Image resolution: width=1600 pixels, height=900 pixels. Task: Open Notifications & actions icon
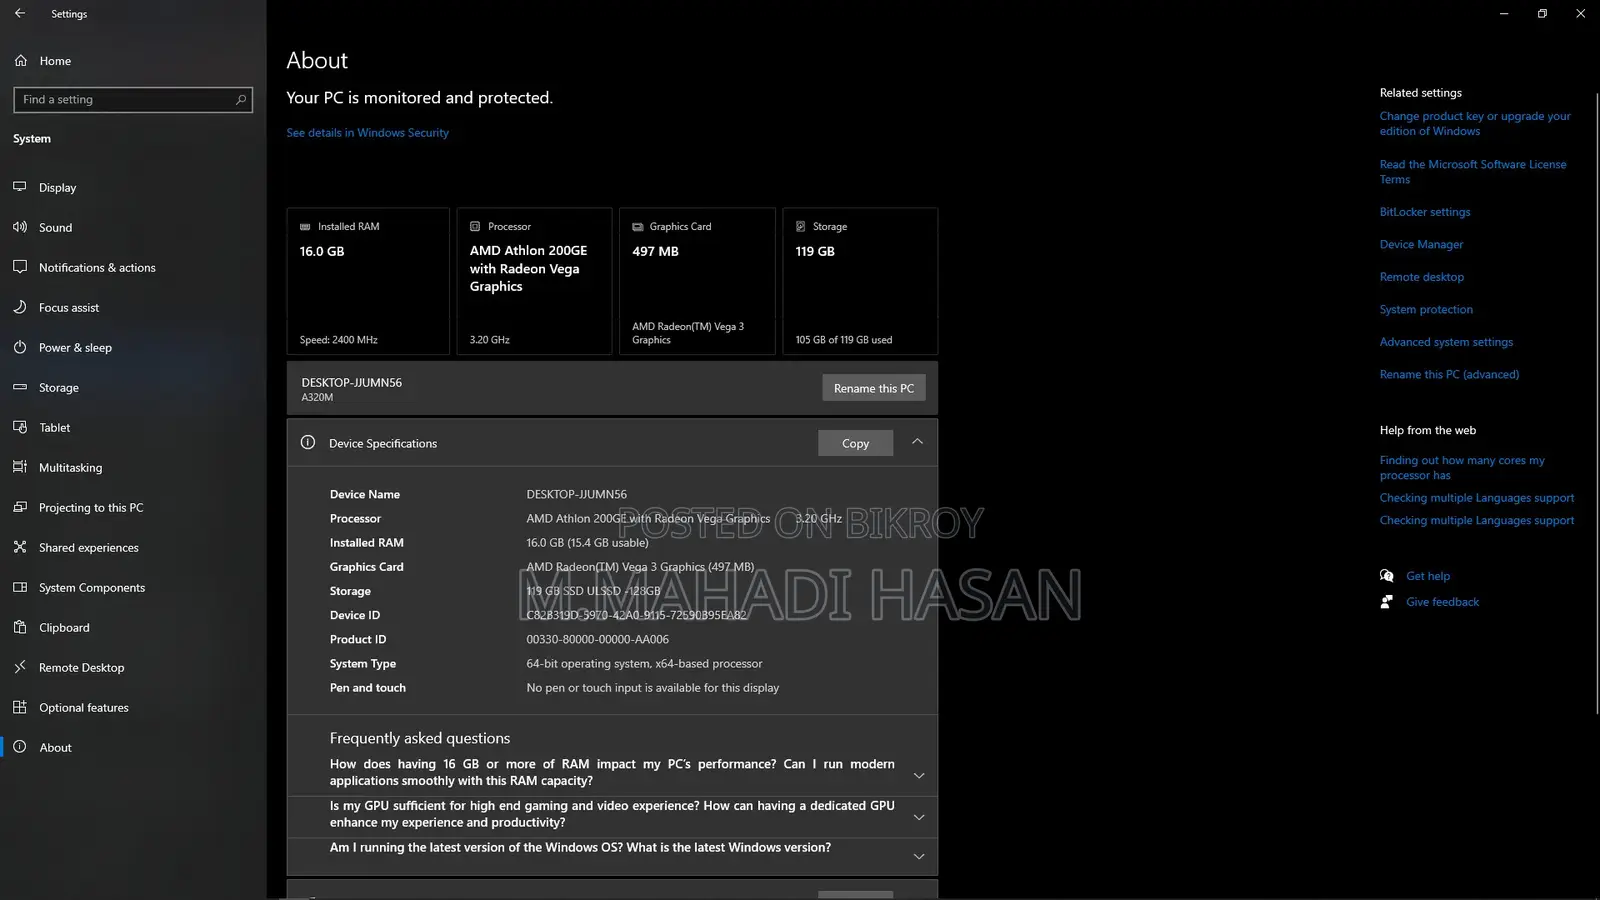pyautogui.click(x=20, y=267)
